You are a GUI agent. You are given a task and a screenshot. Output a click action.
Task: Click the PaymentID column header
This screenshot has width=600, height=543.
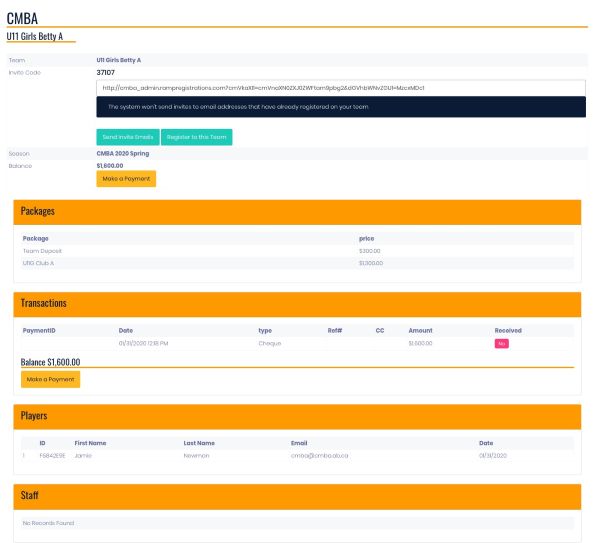tap(39, 331)
